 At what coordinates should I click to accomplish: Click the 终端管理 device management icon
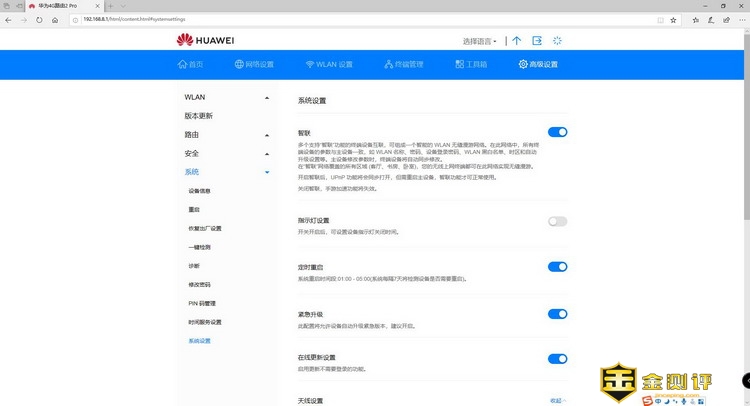[390, 65]
